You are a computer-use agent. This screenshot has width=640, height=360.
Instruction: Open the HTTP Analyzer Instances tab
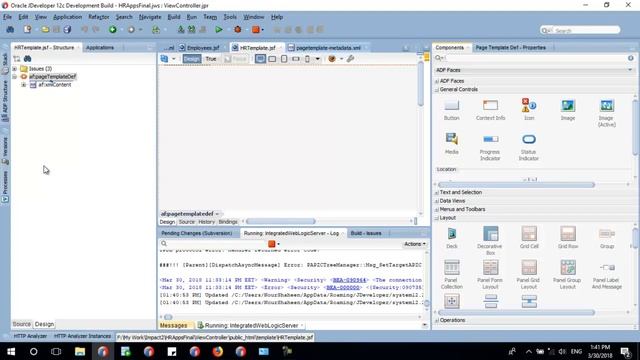(x=82, y=336)
